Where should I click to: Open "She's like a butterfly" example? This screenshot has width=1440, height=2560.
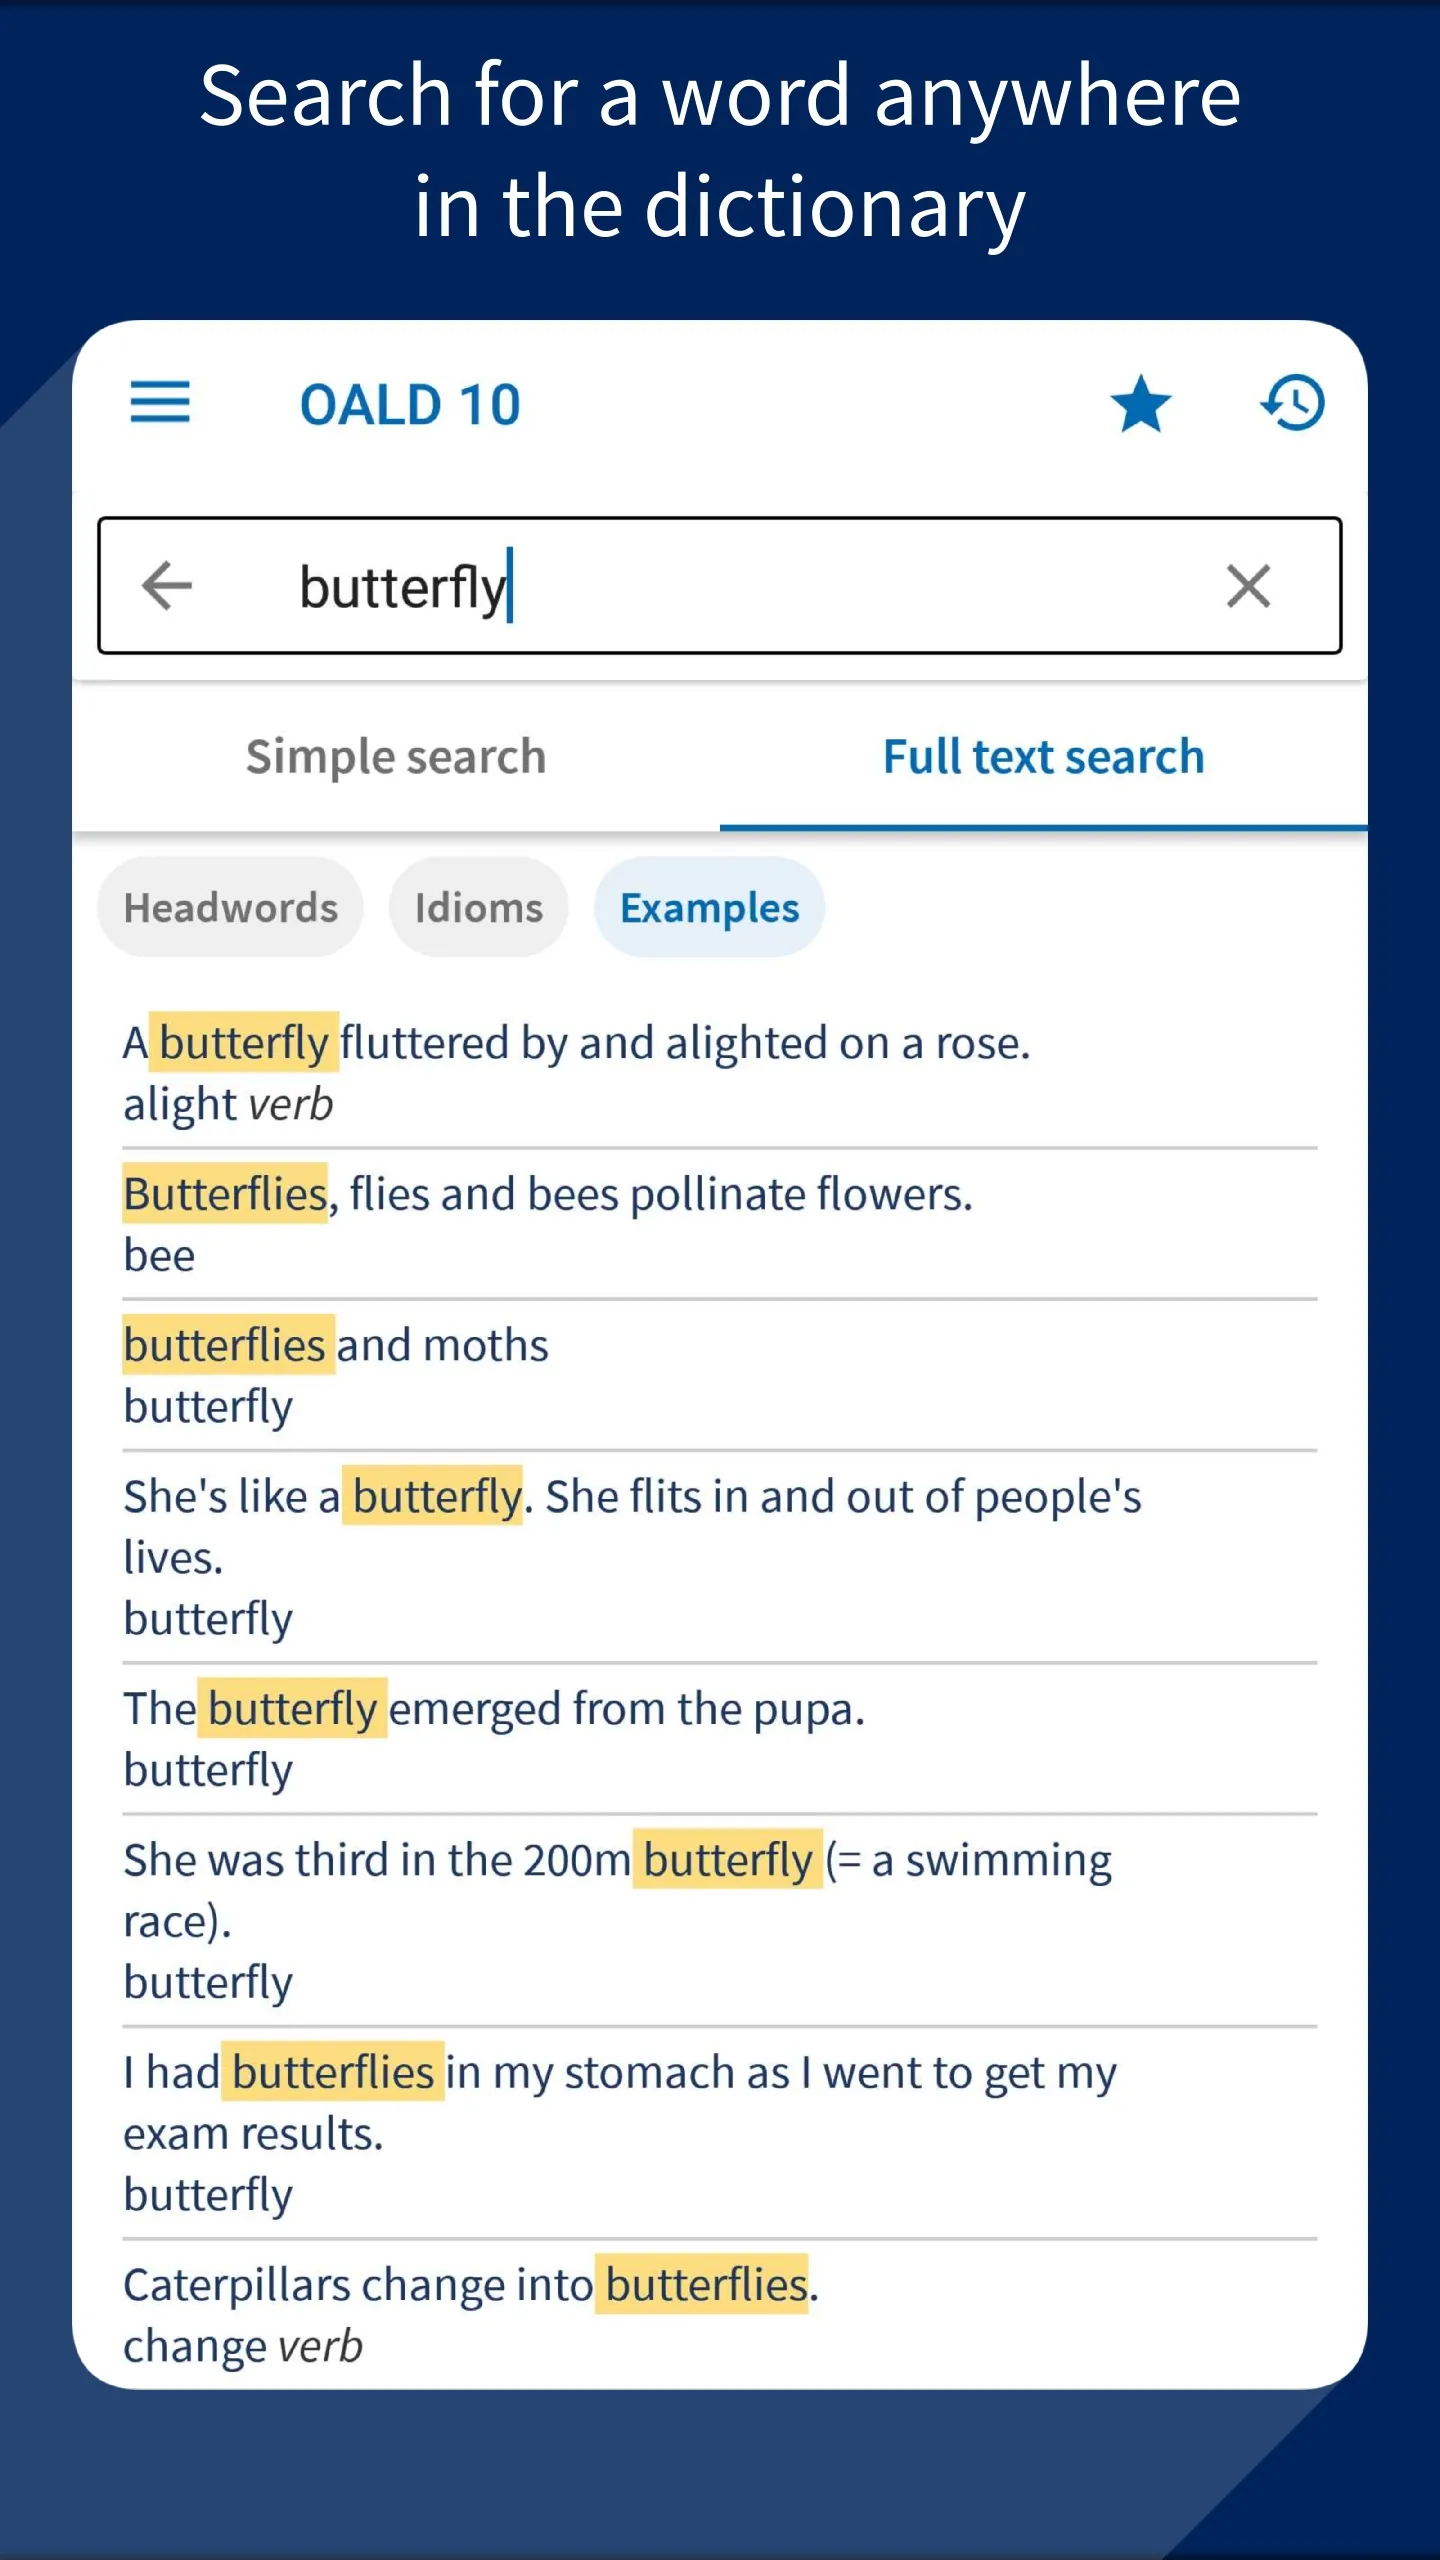click(x=632, y=1556)
